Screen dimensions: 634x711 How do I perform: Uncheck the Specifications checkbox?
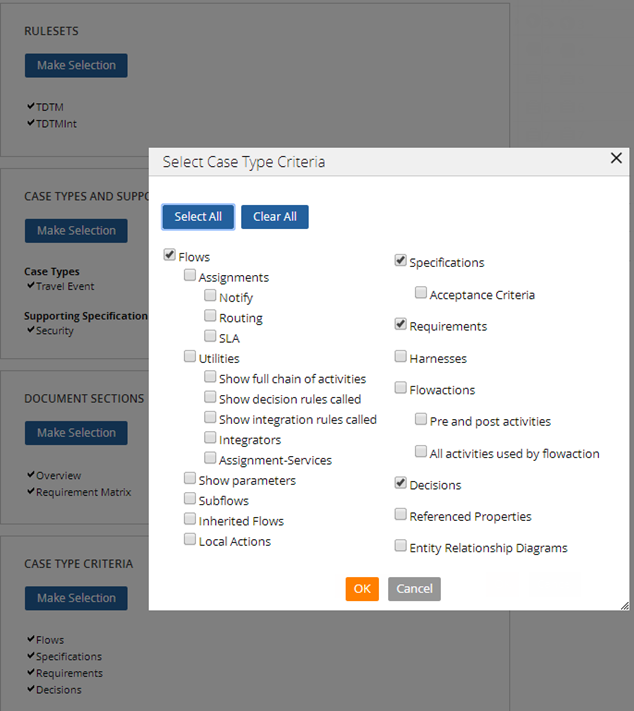(401, 261)
